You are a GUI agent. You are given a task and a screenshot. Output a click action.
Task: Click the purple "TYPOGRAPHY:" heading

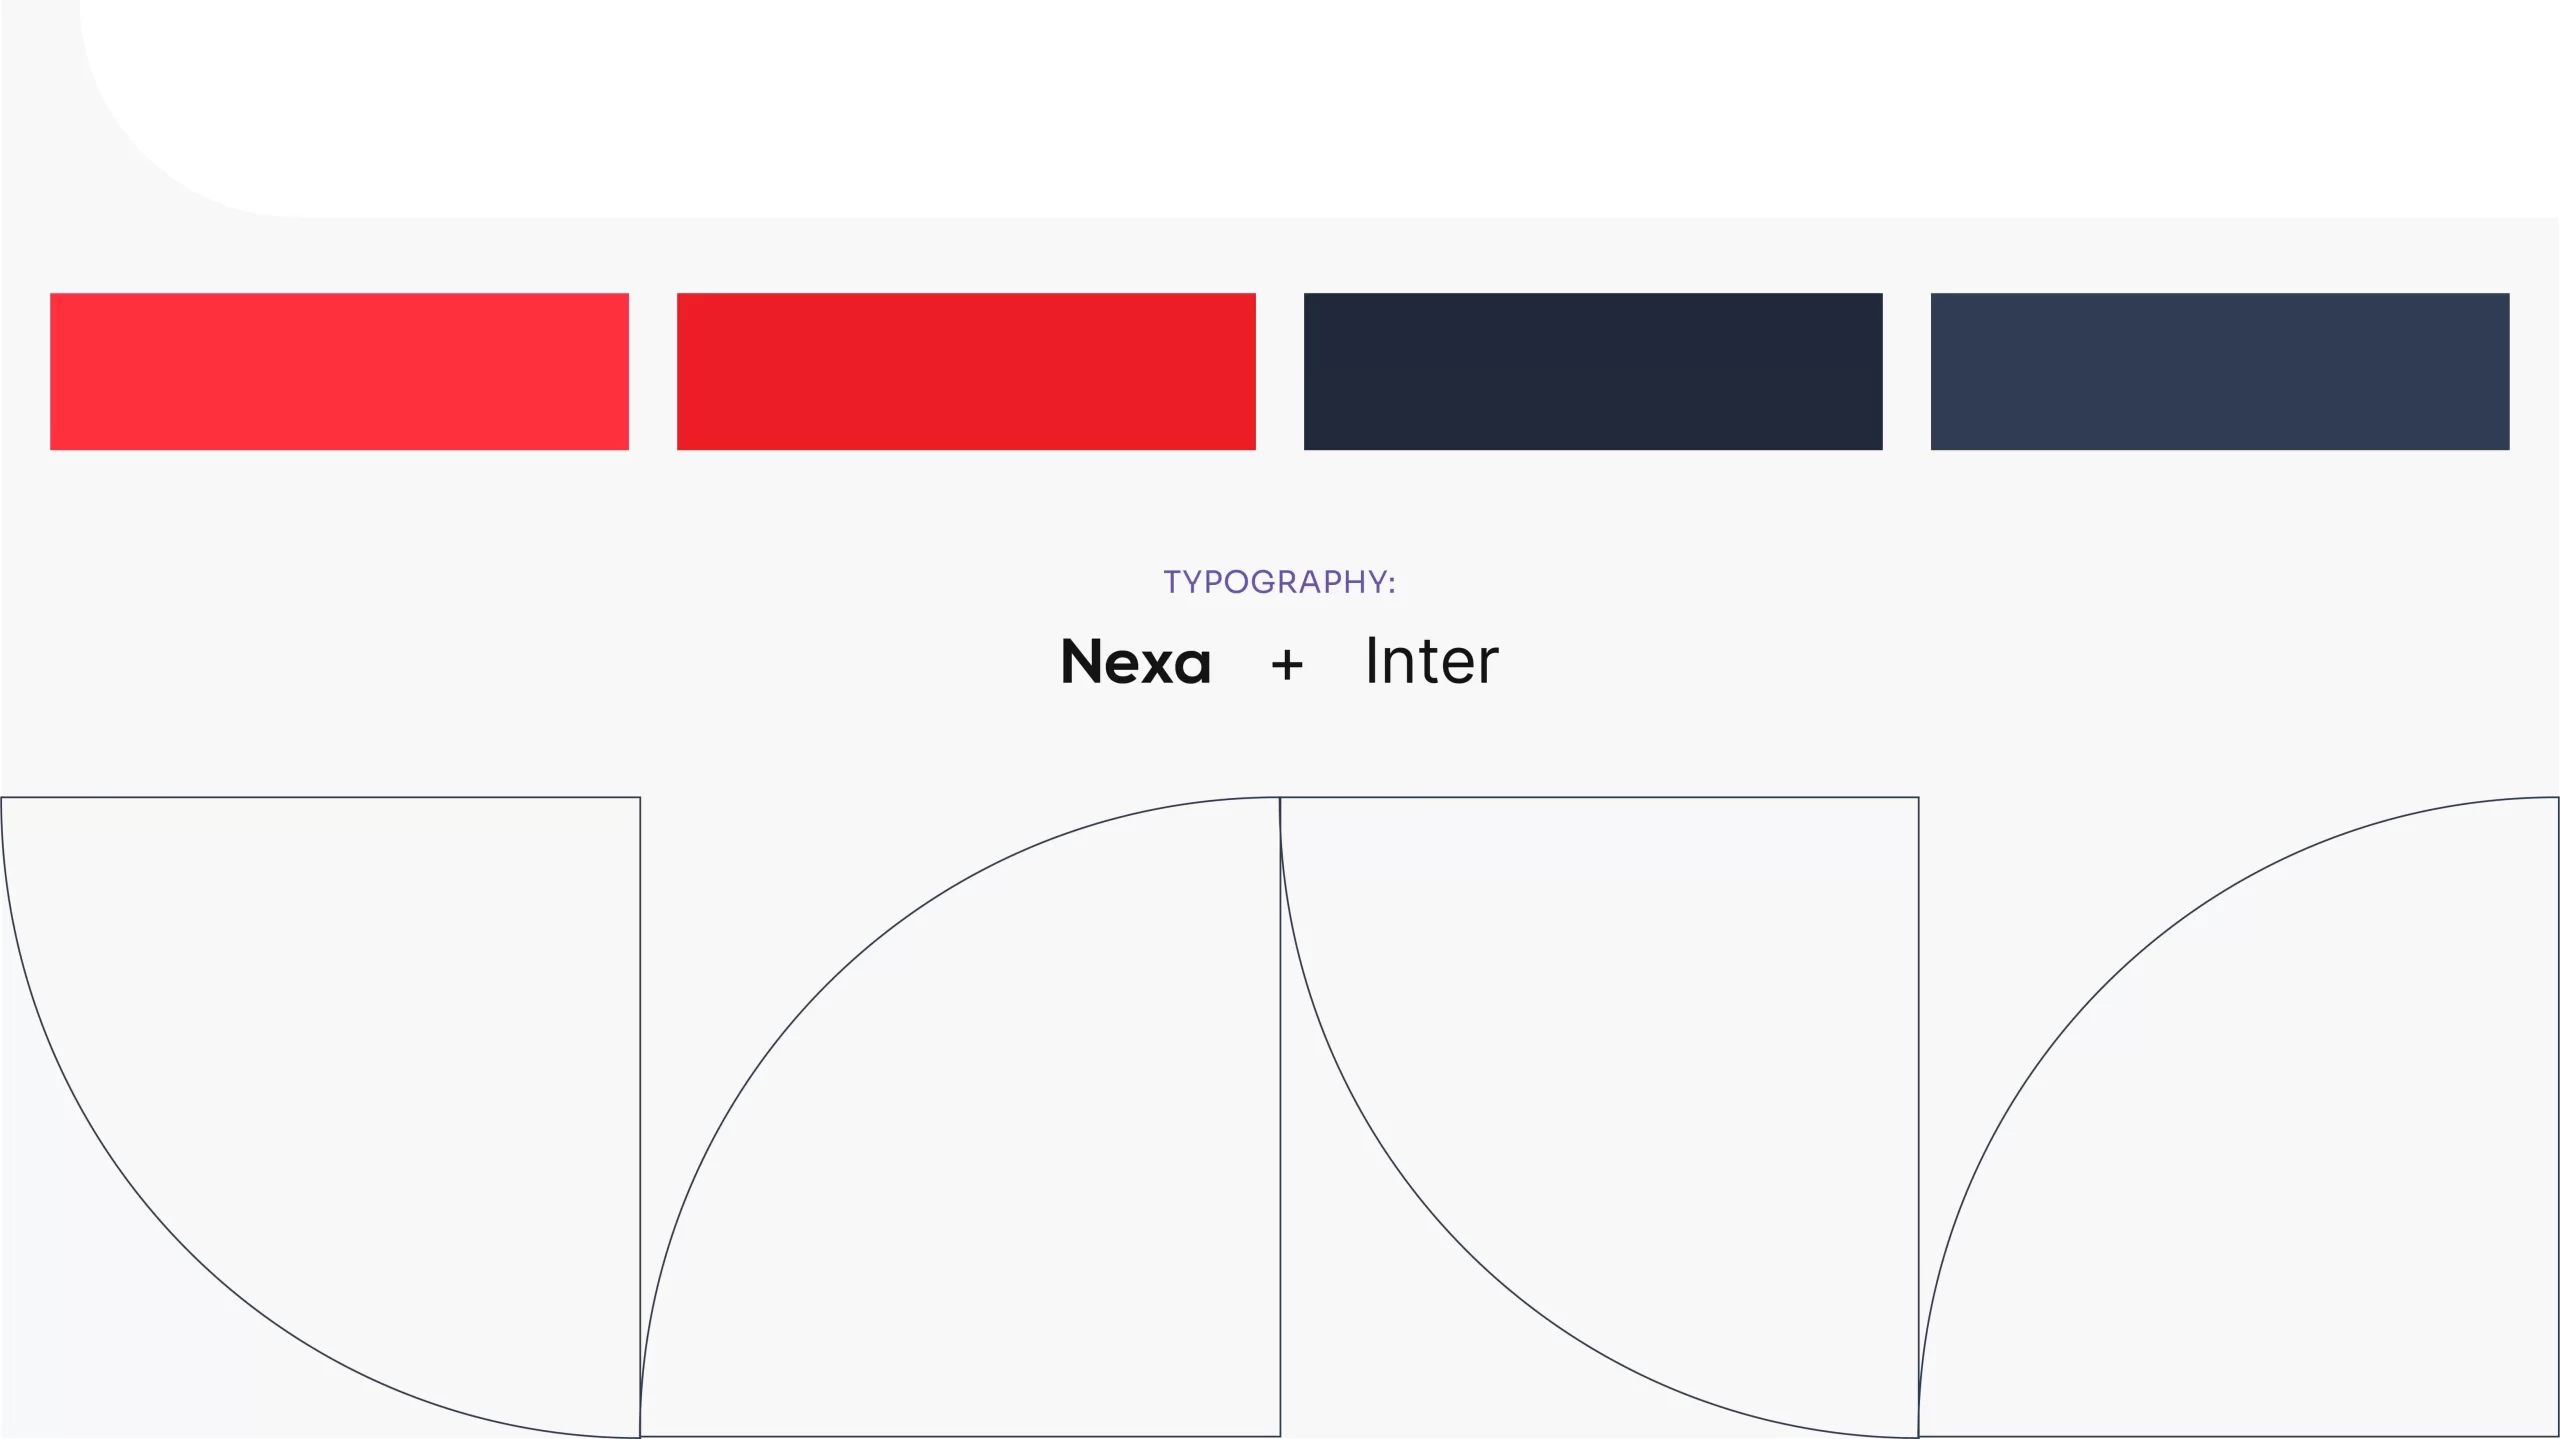tap(1279, 582)
